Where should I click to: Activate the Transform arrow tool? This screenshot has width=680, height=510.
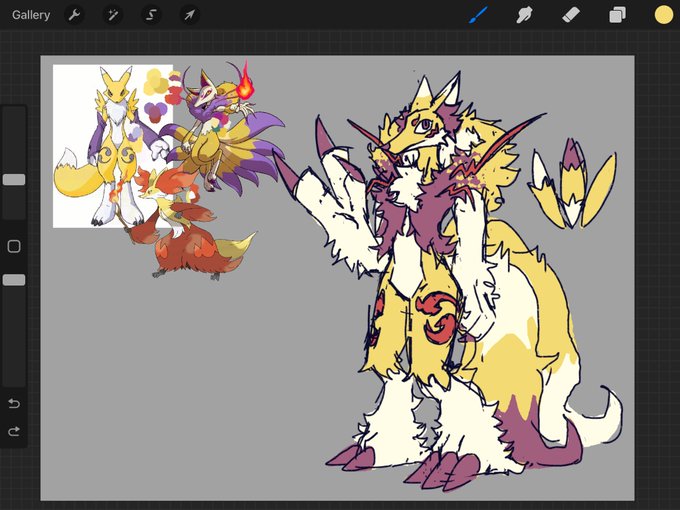click(190, 16)
